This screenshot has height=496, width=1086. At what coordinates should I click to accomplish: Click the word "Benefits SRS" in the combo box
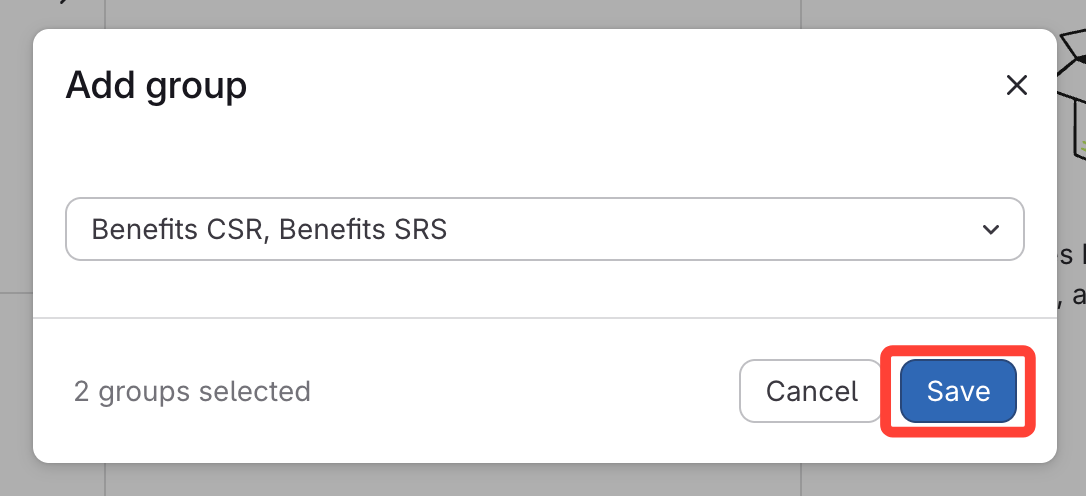click(363, 230)
